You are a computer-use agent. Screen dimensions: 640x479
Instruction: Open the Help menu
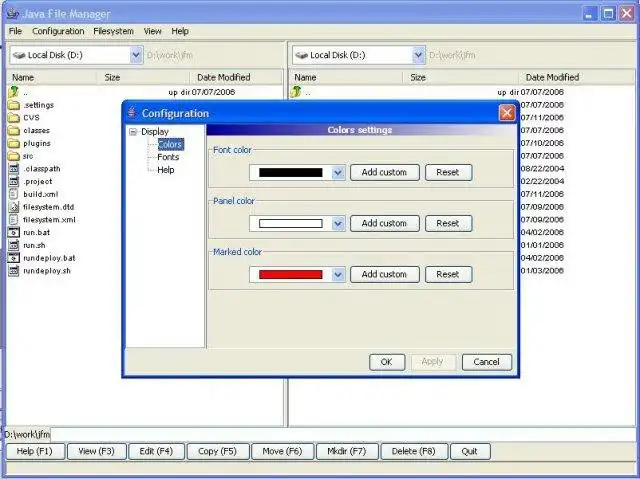click(180, 31)
